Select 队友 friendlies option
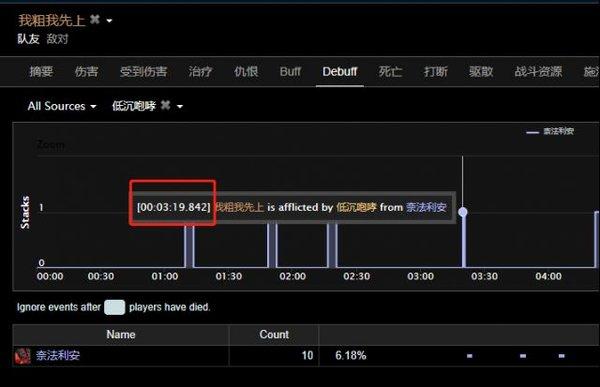Screen dimensions: 600x387 (28, 39)
